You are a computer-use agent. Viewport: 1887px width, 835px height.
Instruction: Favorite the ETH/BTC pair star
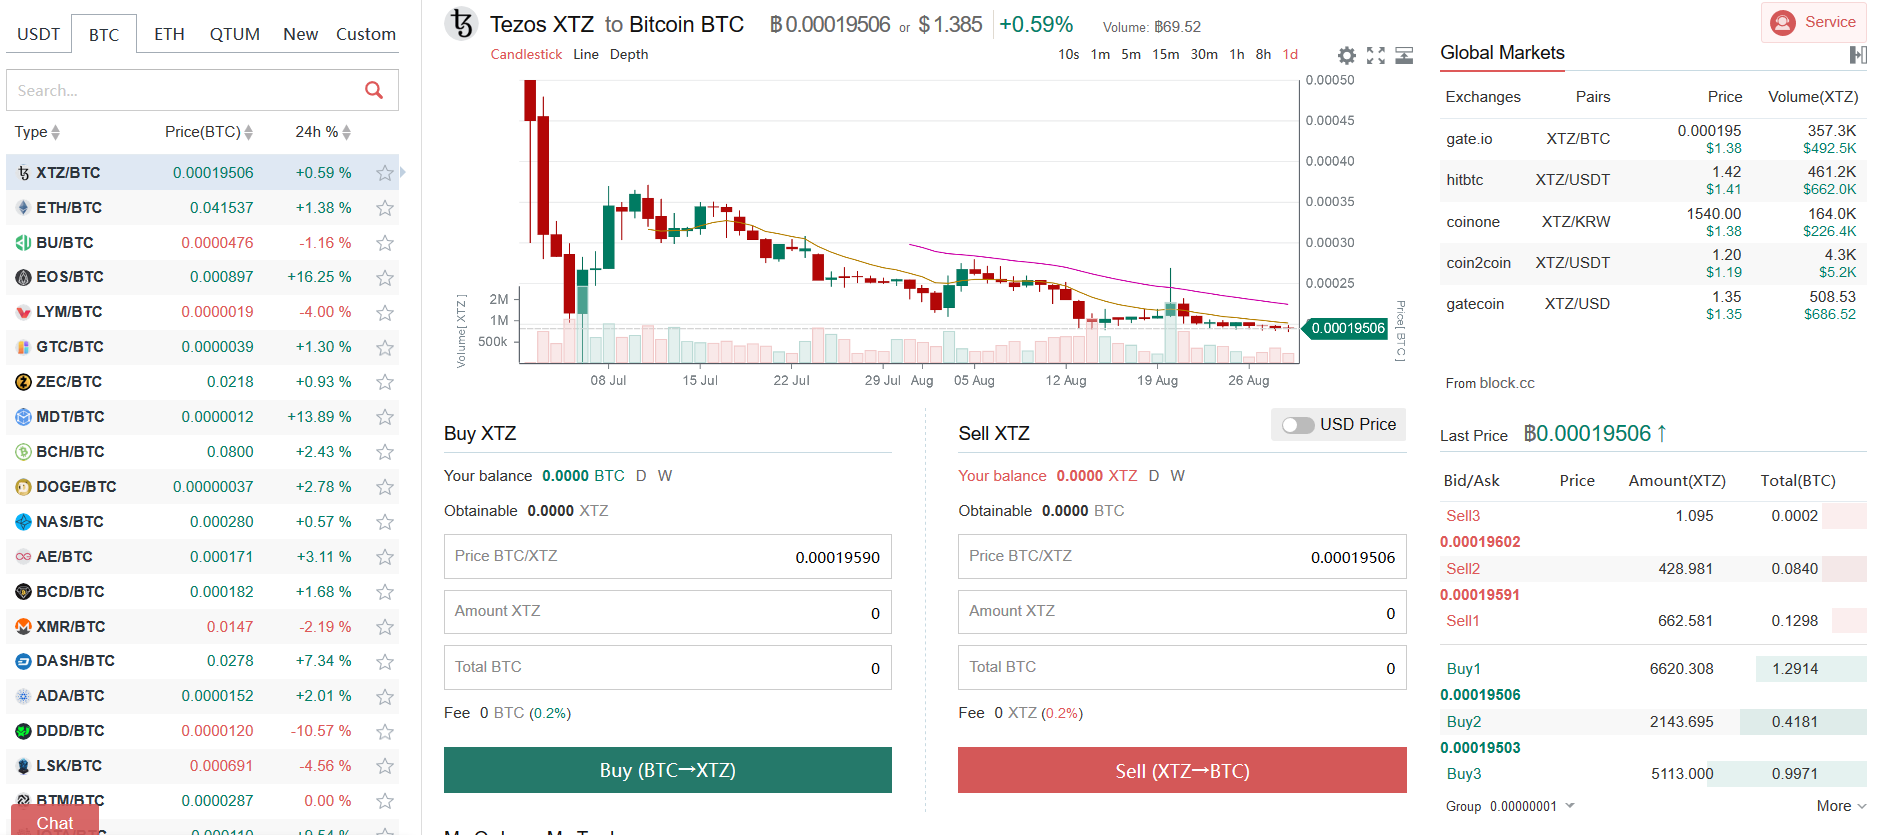[385, 208]
